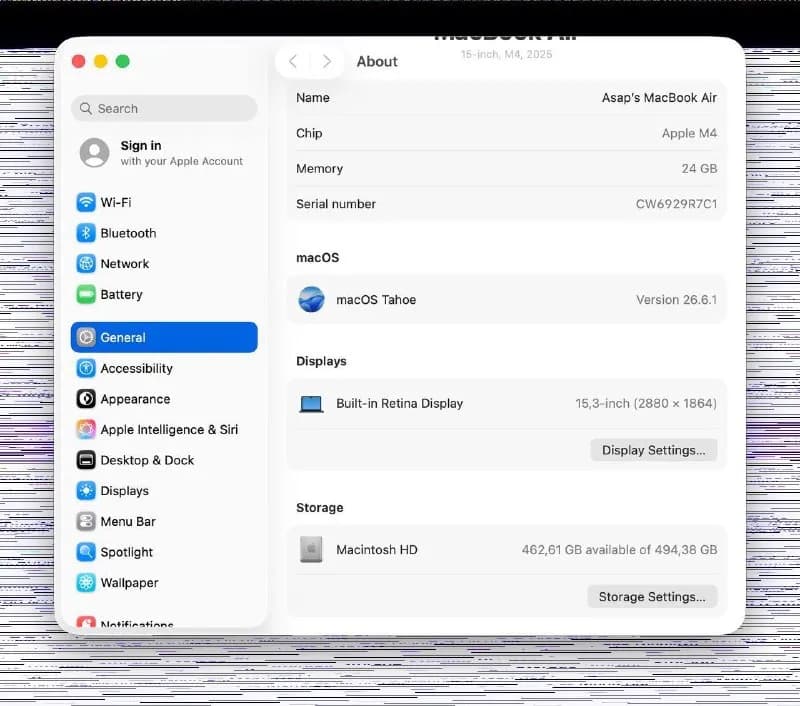This screenshot has height=706, width=800.
Task: Click the Desktop & Dock icon
Action: [86, 460]
